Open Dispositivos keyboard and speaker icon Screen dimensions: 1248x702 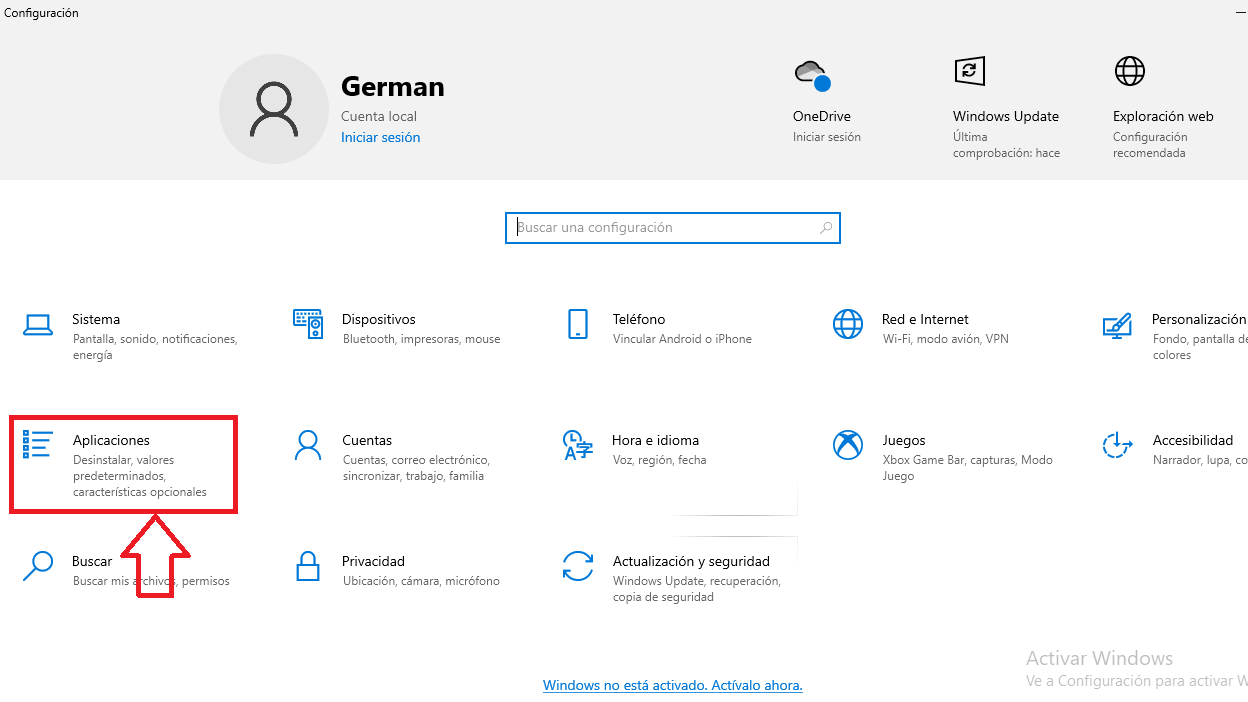pos(308,324)
